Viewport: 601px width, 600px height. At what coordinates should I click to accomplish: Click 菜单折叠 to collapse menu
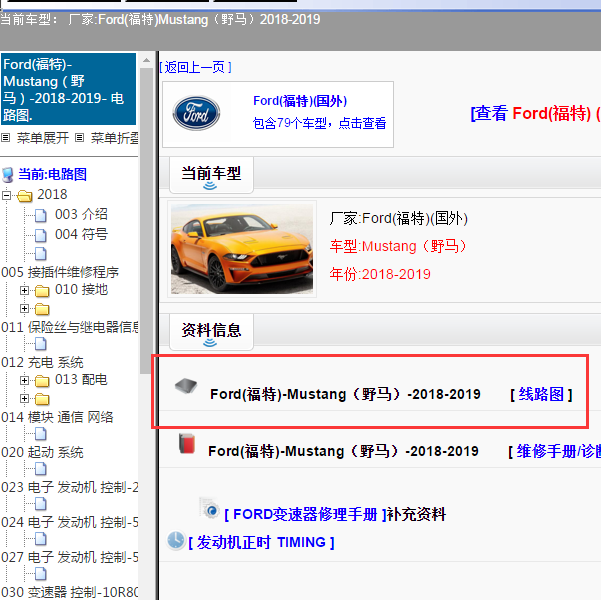coord(114,138)
